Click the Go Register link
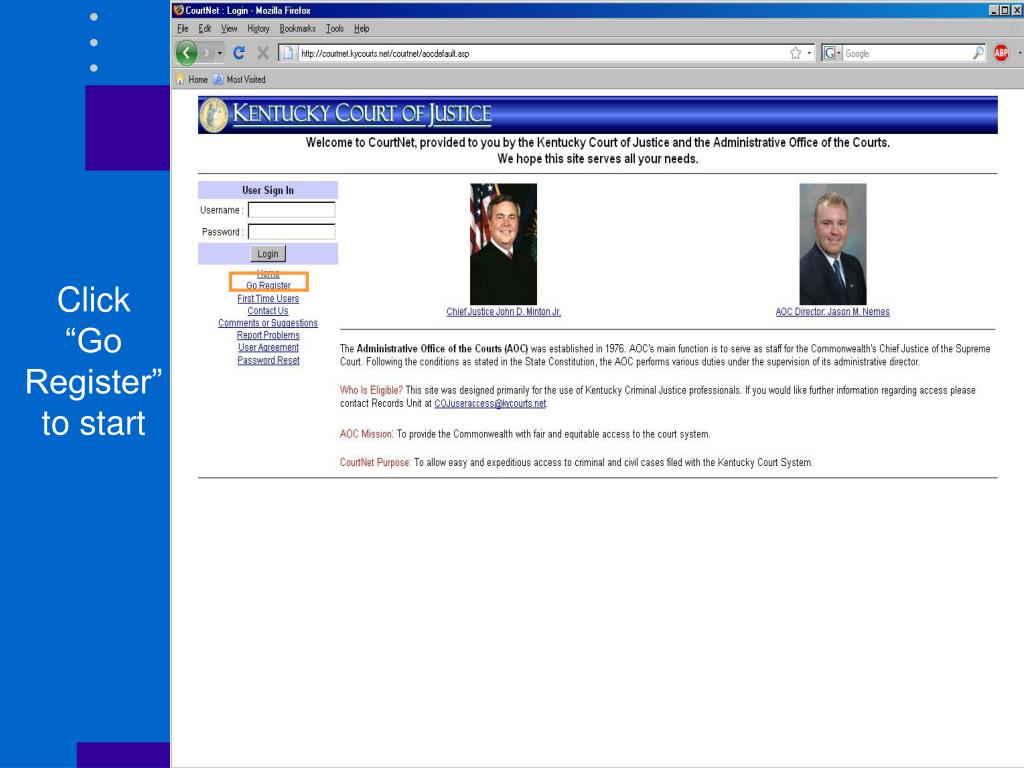The height and width of the screenshot is (768, 1024). click(x=267, y=285)
